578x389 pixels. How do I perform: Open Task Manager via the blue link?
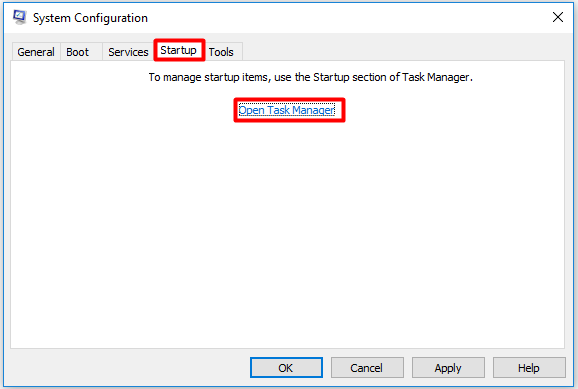[x=286, y=110]
